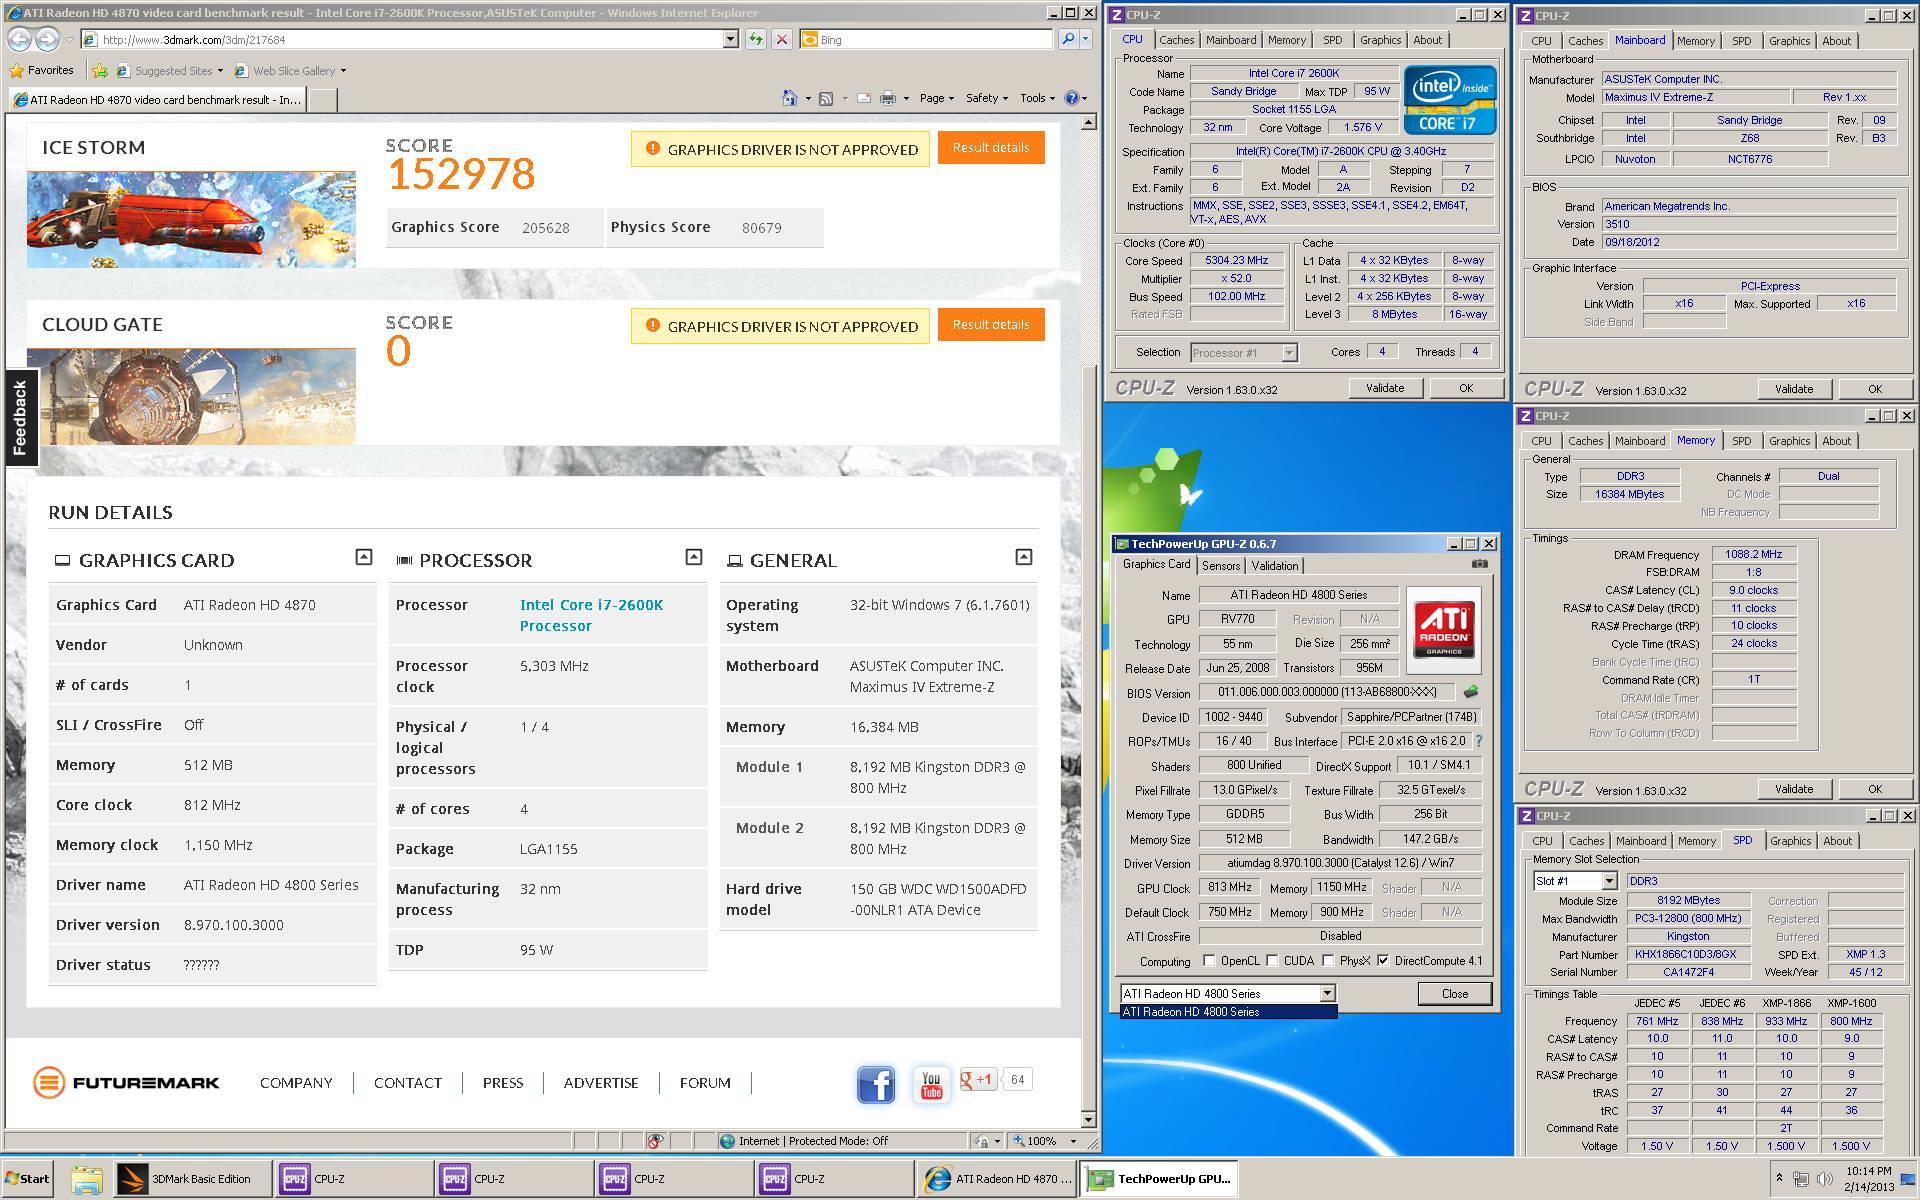Toggle the OpenCL checkbox in GPU-Z
Image resolution: width=1920 pixels, height=1200 pixels.
(x=1209, y=960)
